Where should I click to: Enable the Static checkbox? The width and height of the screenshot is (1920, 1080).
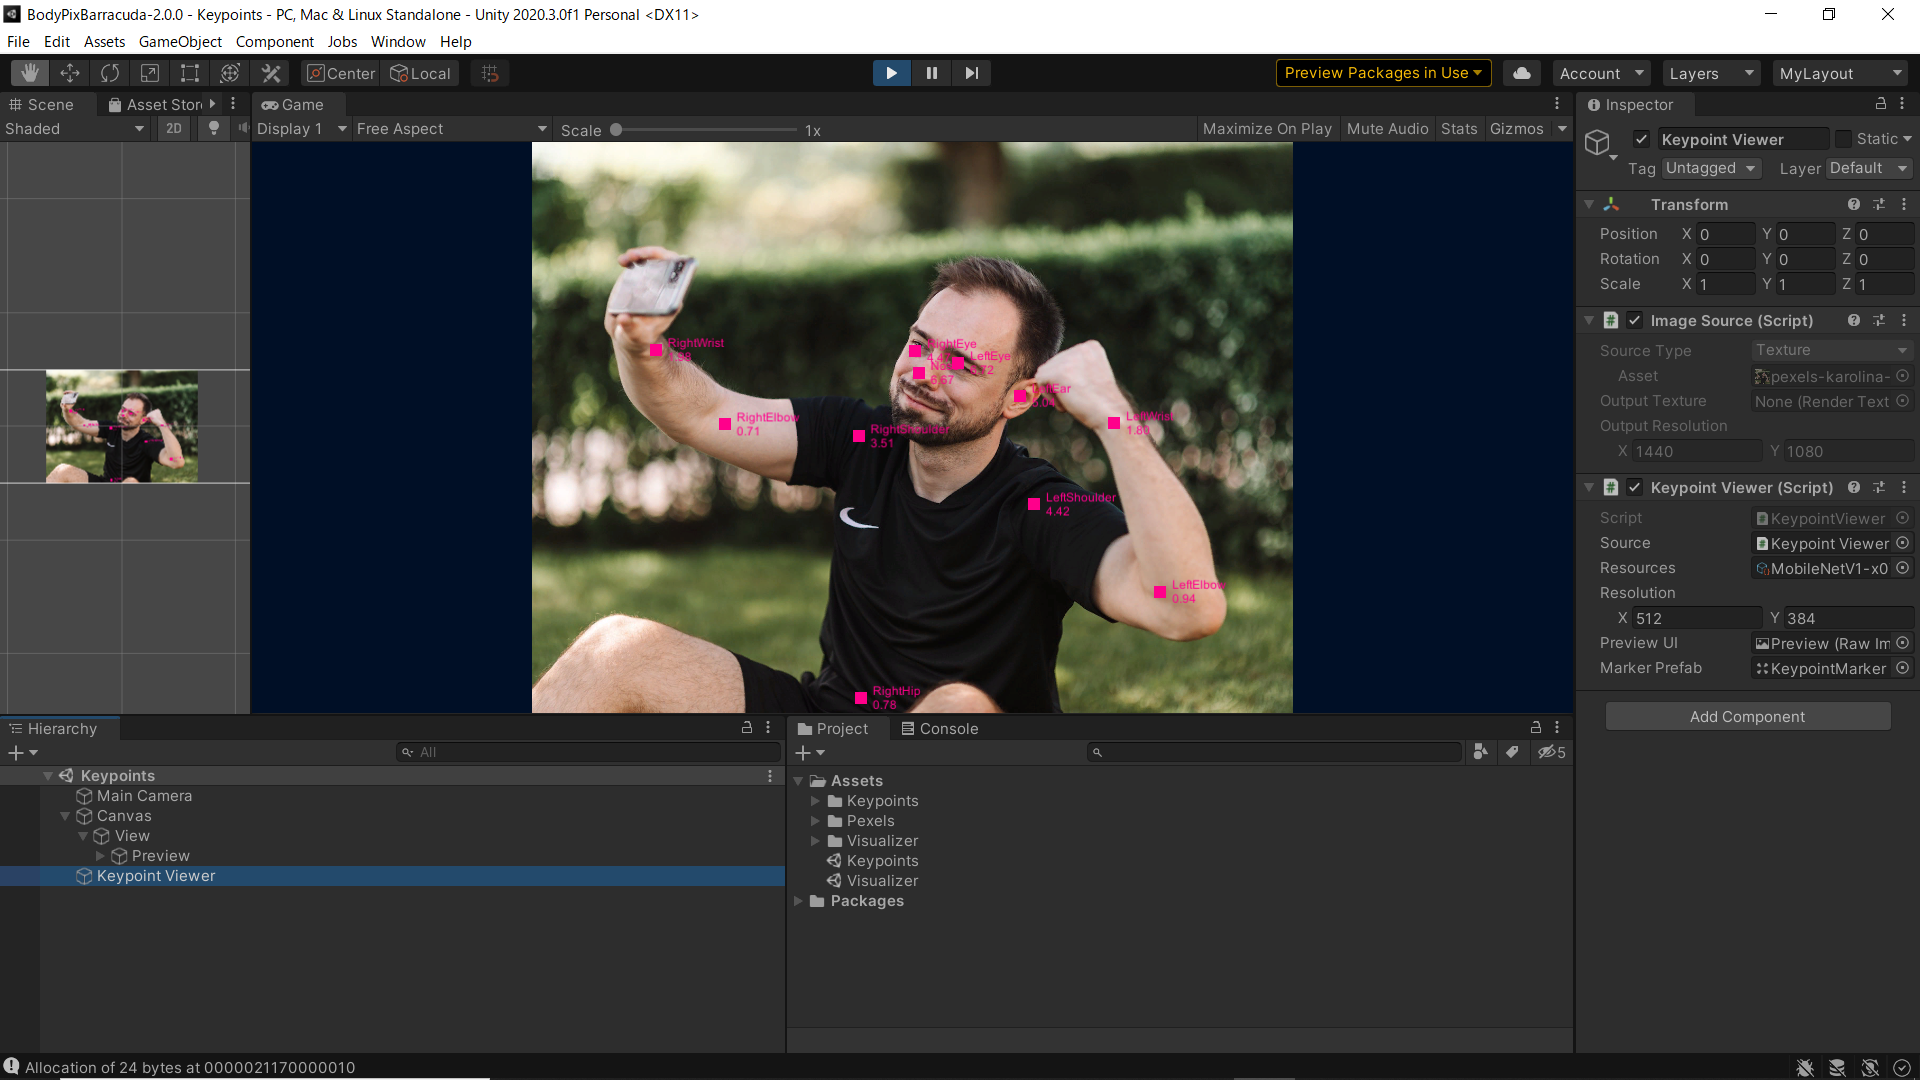[1843, 139]
